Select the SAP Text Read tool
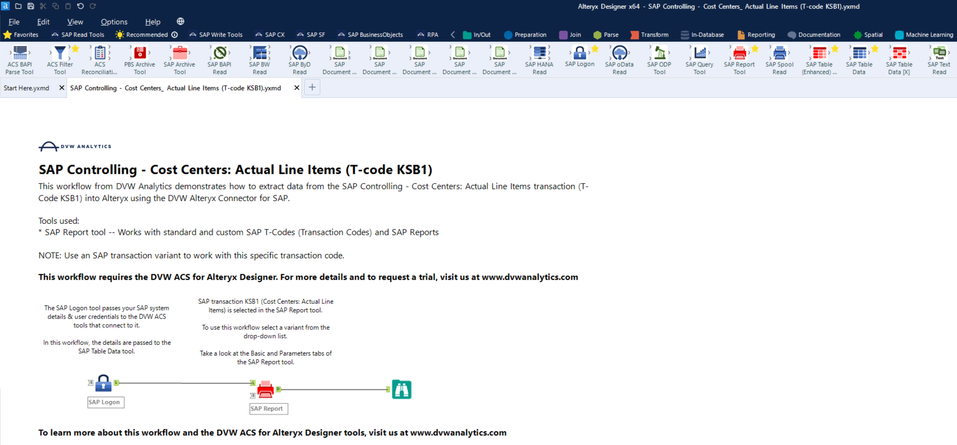This screenshot has height=445, width=957. click(939, 59)
